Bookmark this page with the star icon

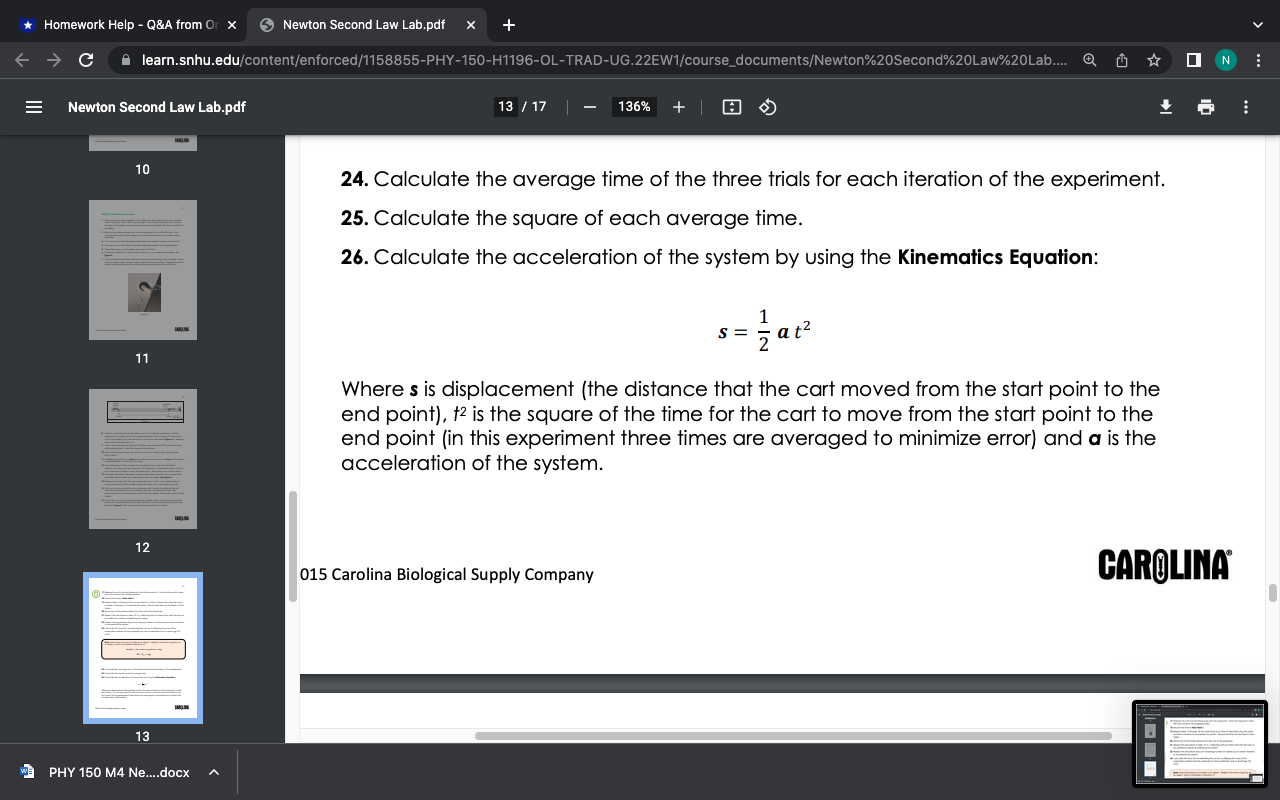tap(1152, 59)
